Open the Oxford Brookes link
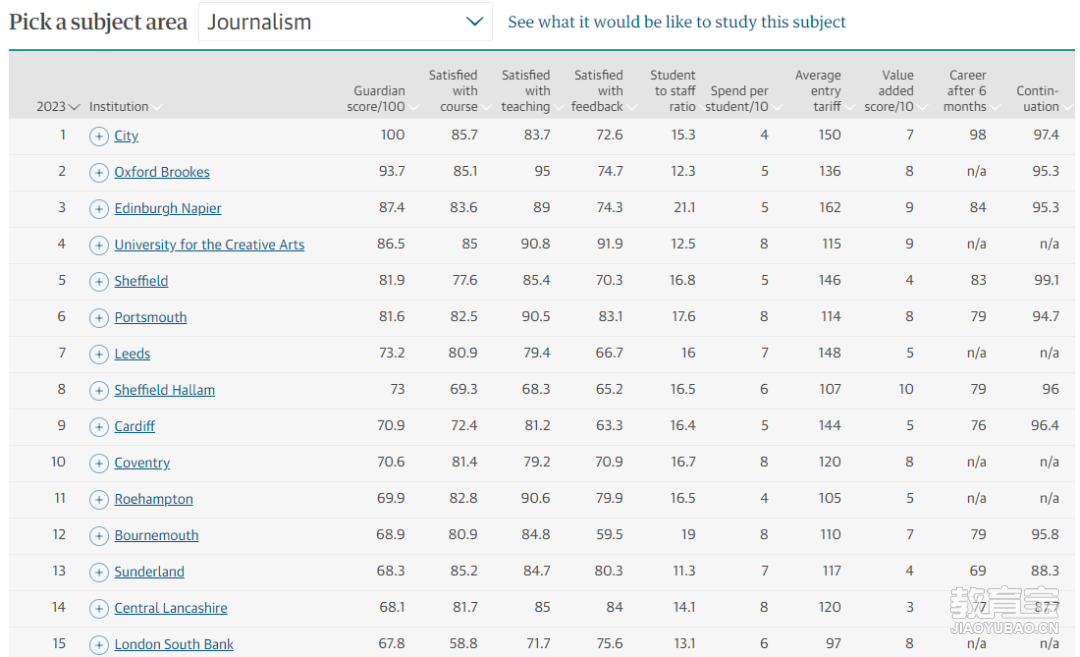The image size is (1080, 657). (x=162, y=172)
